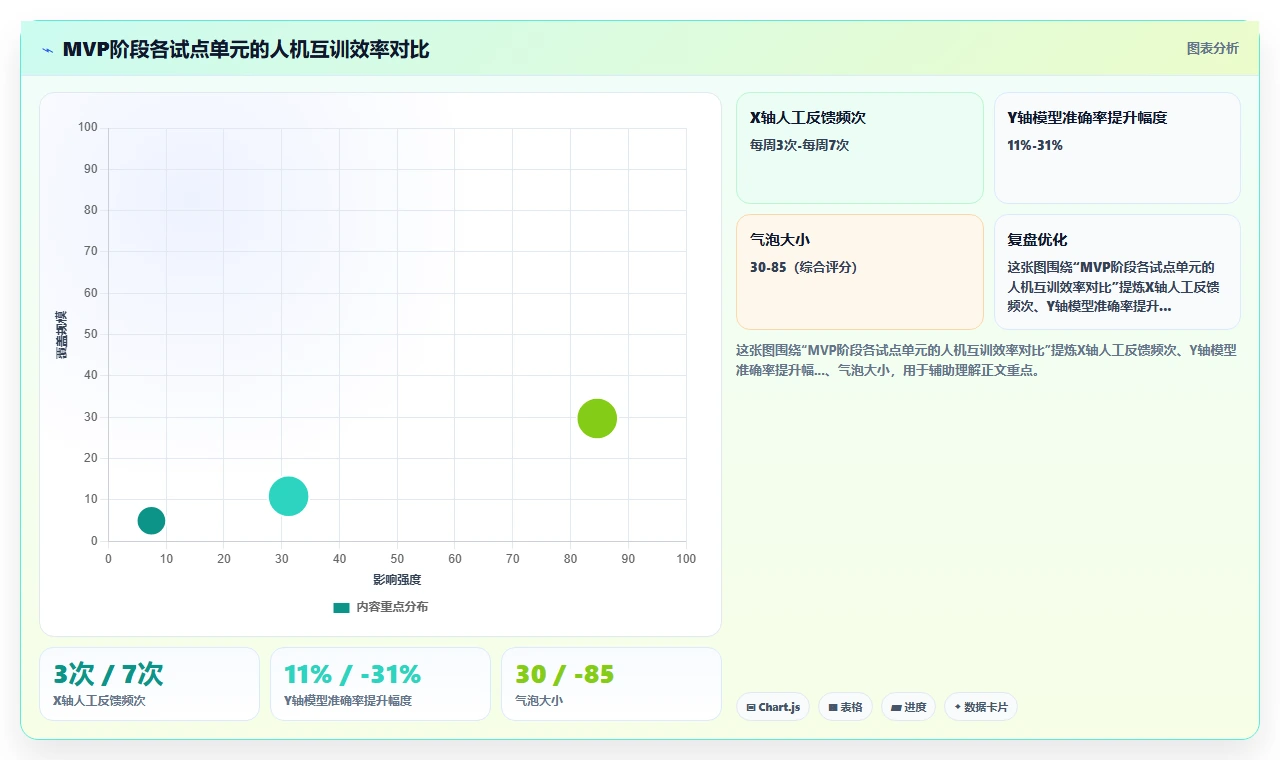Select the 表格 tag

[845, 707]
